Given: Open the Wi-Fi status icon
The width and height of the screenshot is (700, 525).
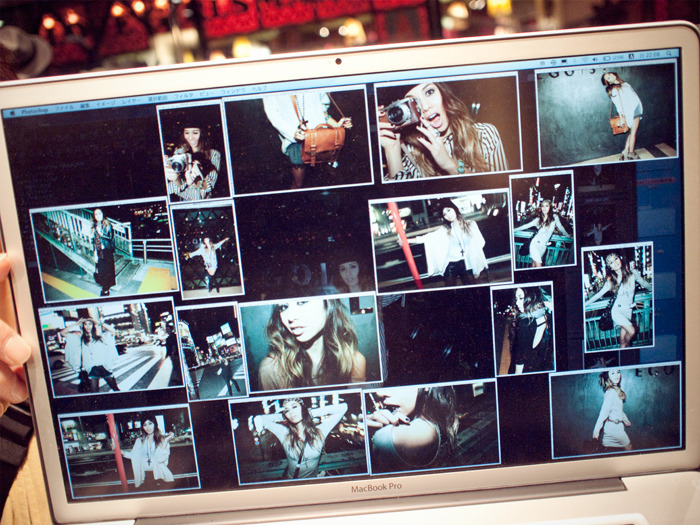Looking at the screenshot, I should point(585,60).
